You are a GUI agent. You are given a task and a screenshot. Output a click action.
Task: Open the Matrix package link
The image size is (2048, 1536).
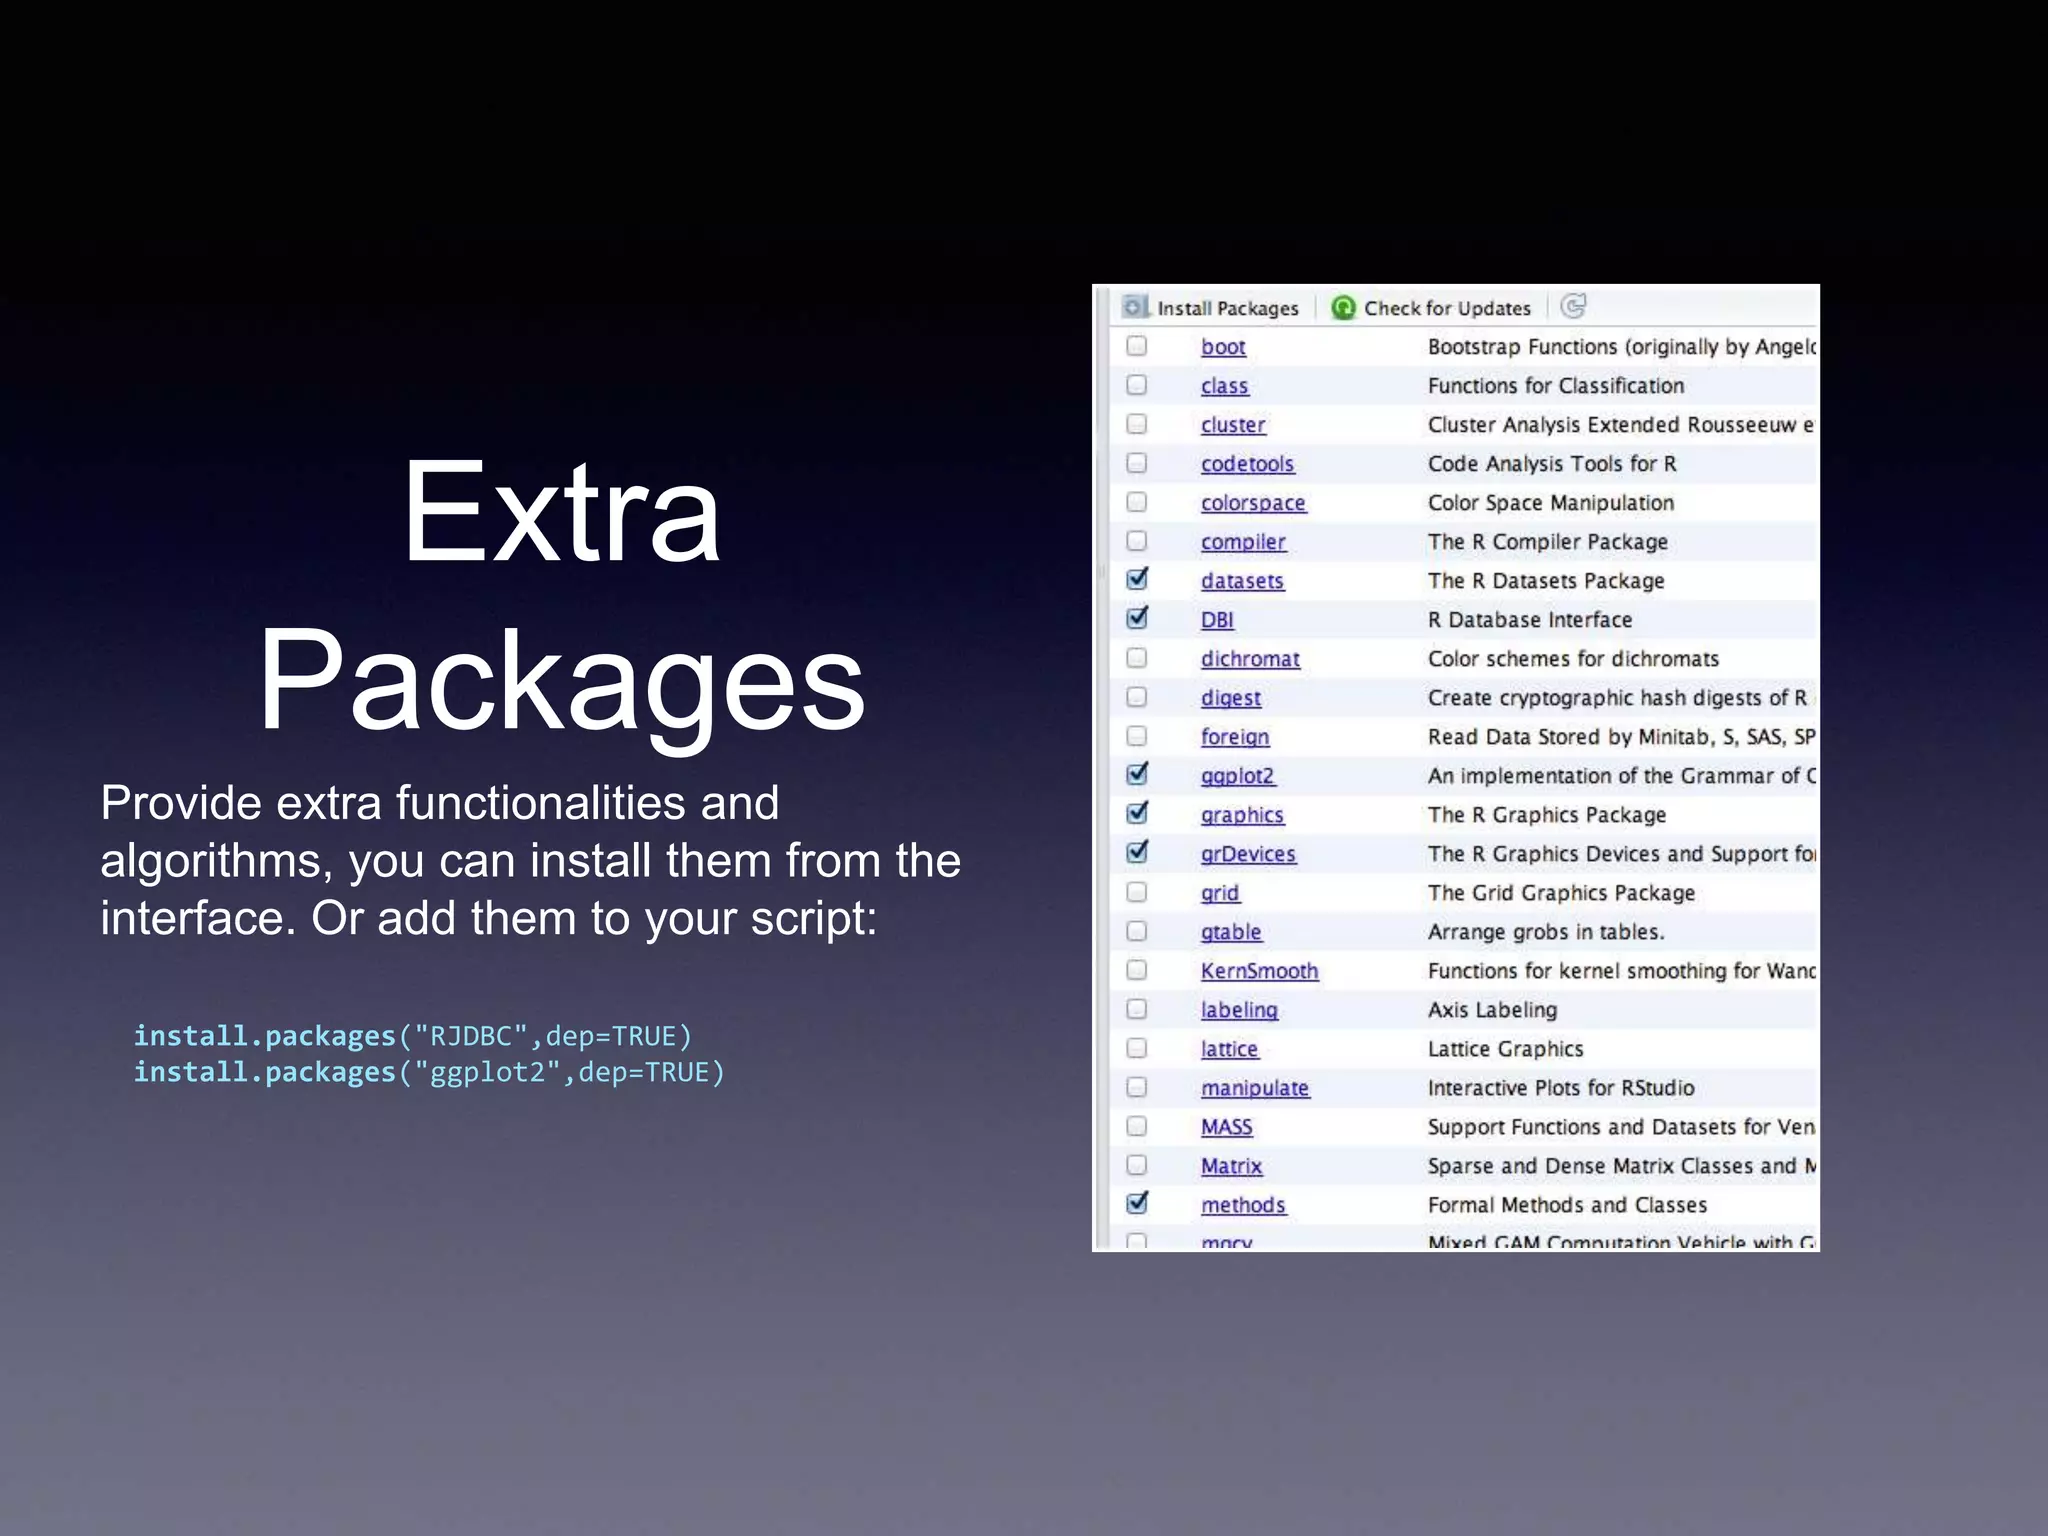click(x=1231, y=1166)
